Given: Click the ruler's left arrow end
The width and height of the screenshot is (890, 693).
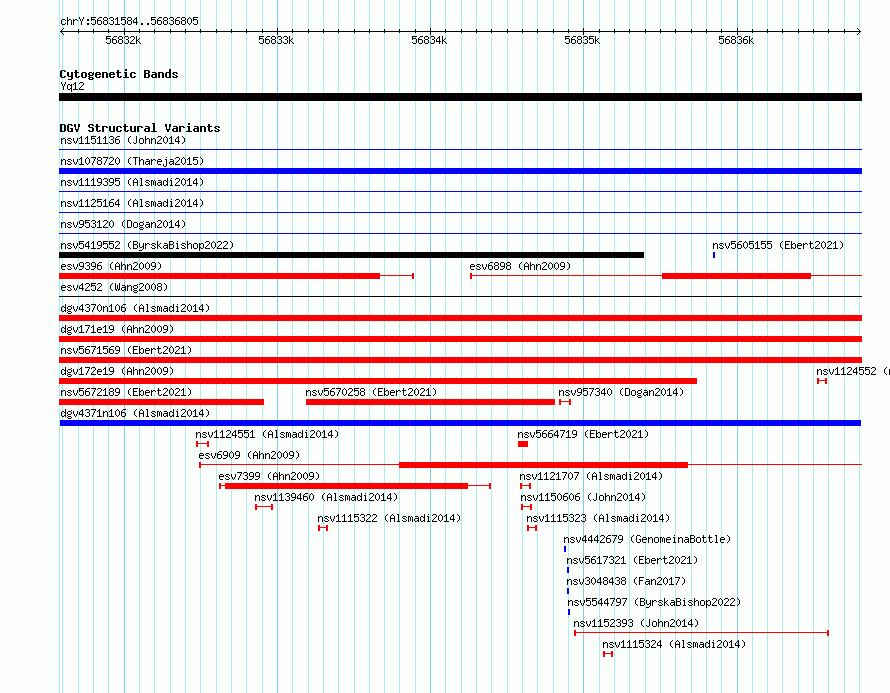Looking at the screenshot, I should point(62,32).
